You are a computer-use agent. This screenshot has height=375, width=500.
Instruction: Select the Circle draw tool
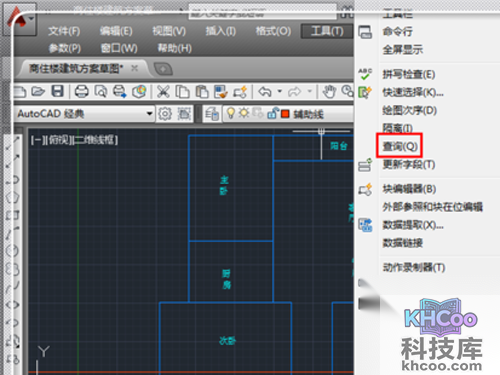(13, 251)
